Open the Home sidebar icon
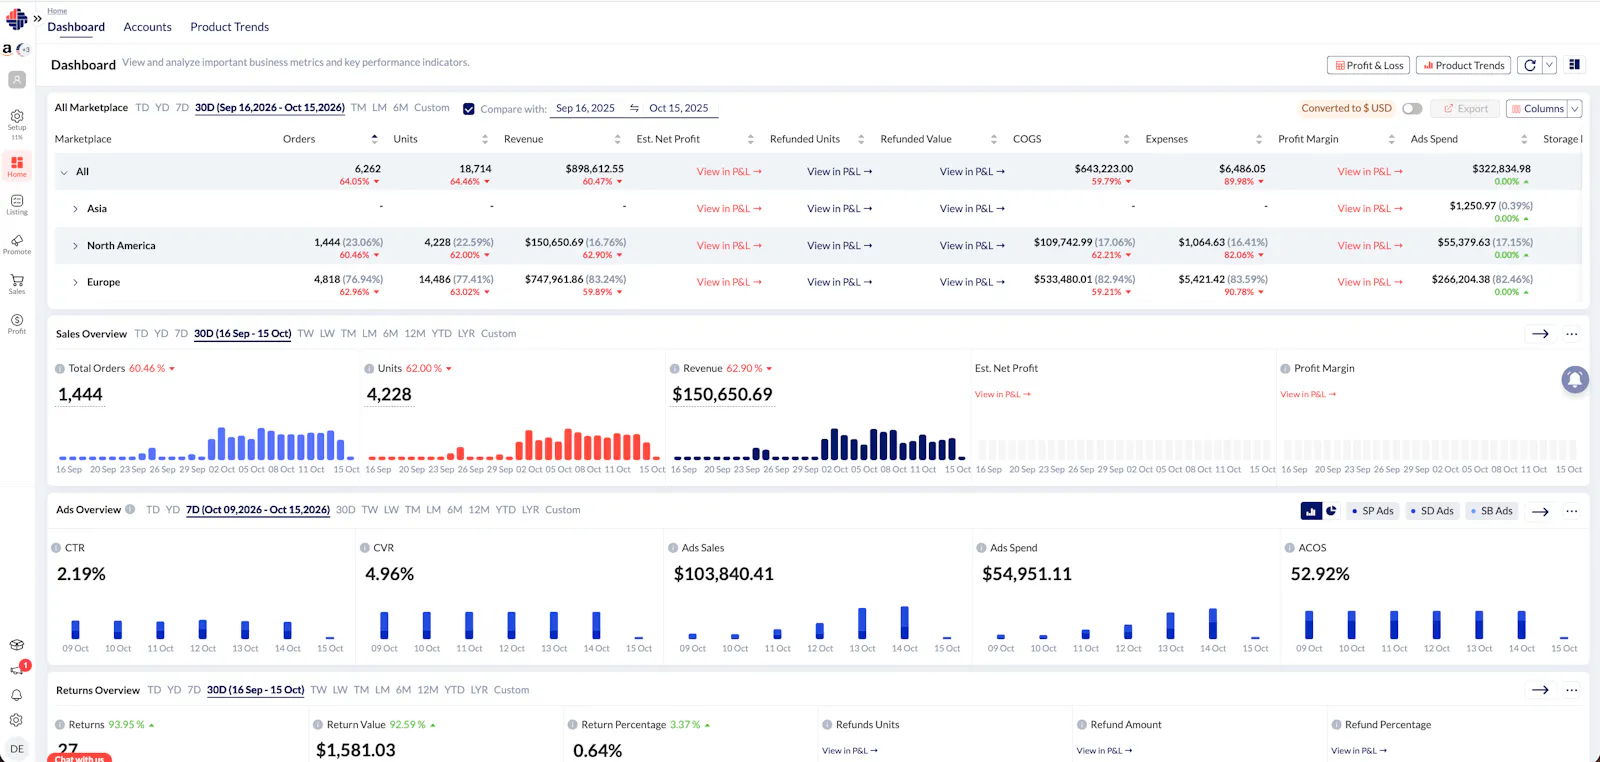The image size is (1600, 762). pyautogui.click(x=17, y=166)
